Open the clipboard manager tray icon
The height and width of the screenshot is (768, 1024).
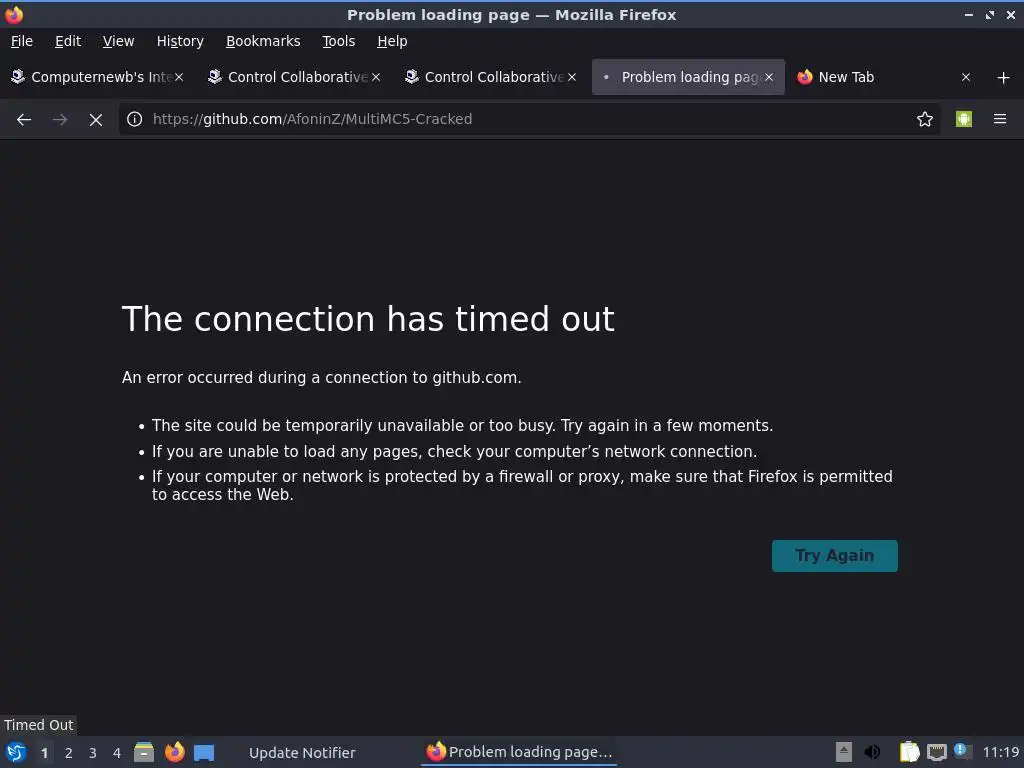pos(909,752)
